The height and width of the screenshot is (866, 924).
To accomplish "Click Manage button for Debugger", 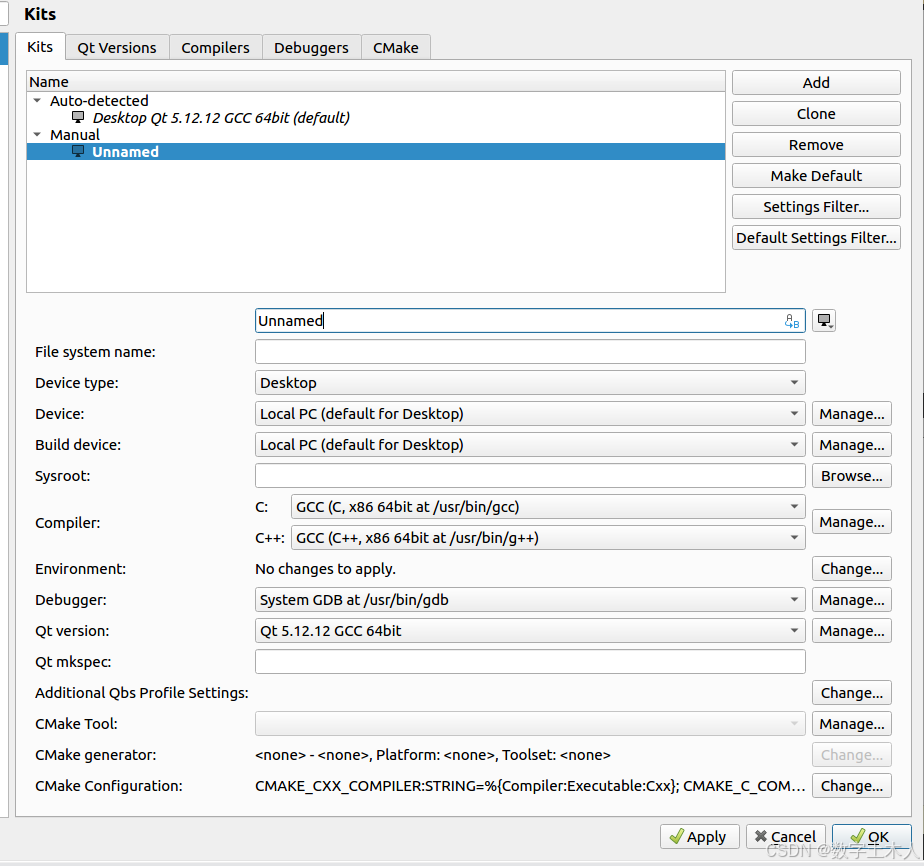I will click(852, 600).
